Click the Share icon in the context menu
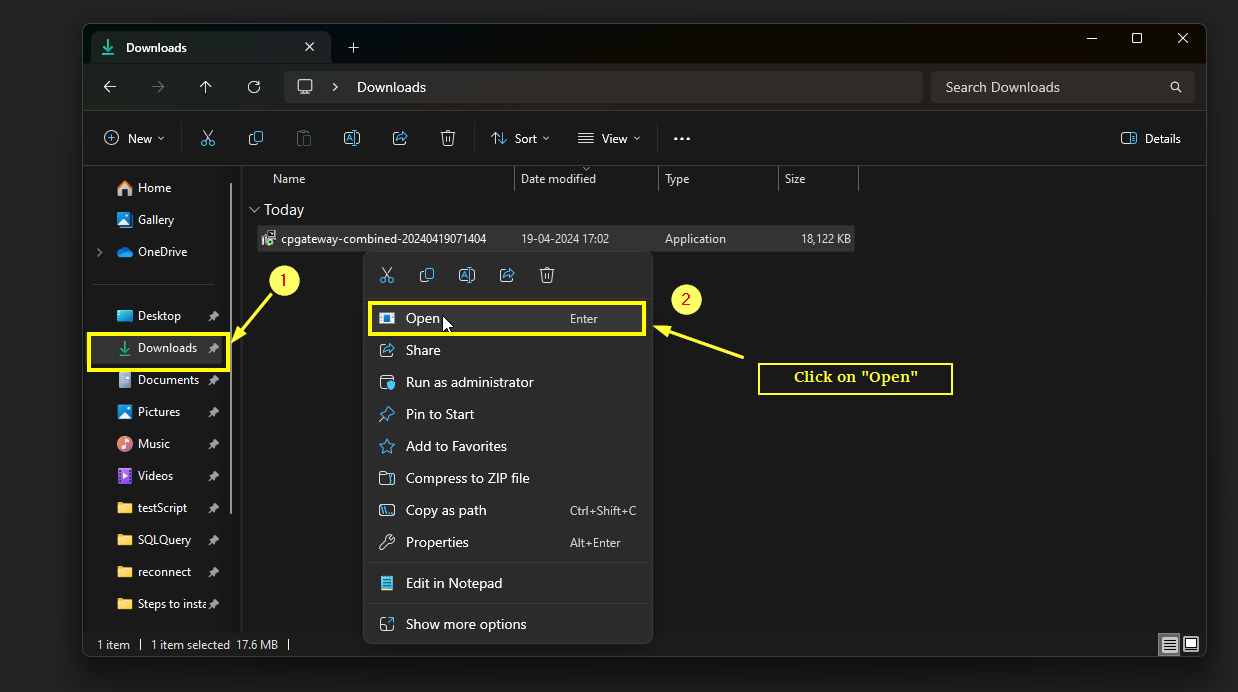Image resolution: width=1238 pixels, height=692 pixels. click(x=507, y=275)
